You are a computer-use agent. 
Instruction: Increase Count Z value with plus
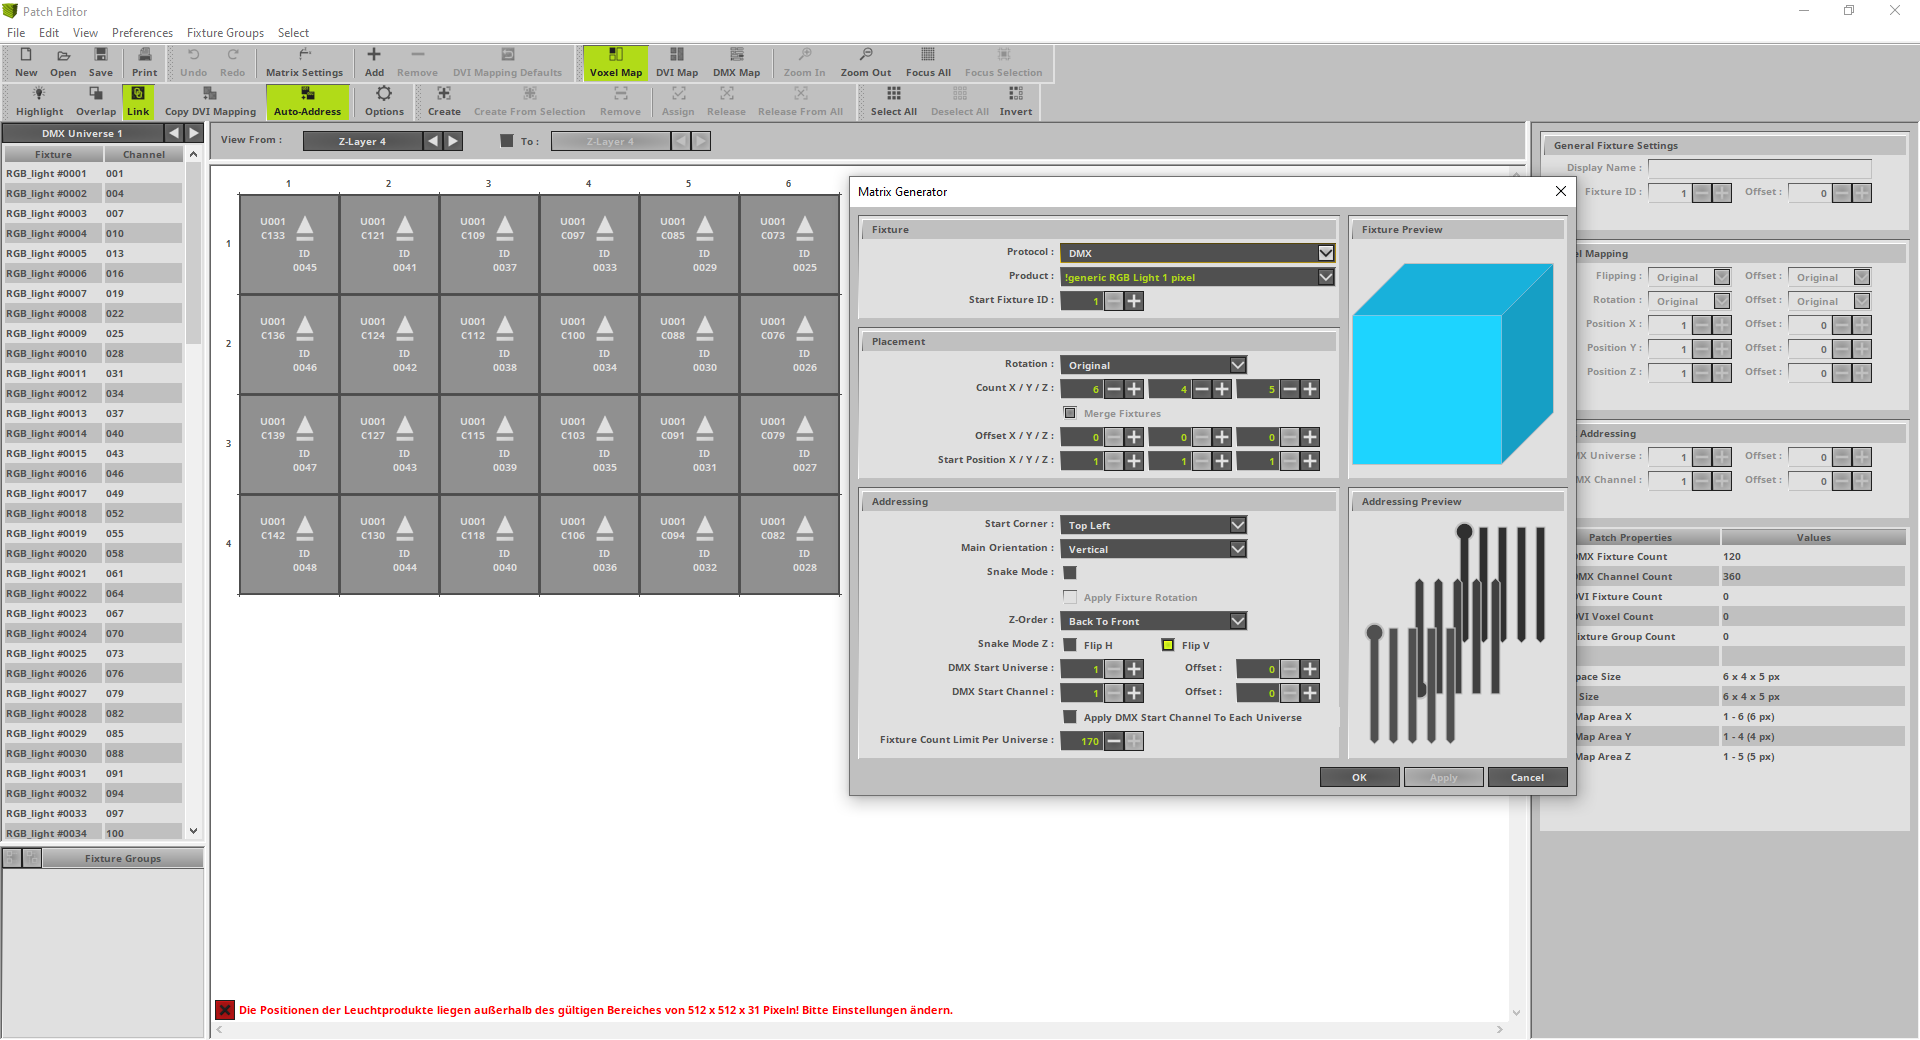click(1310, 389)
